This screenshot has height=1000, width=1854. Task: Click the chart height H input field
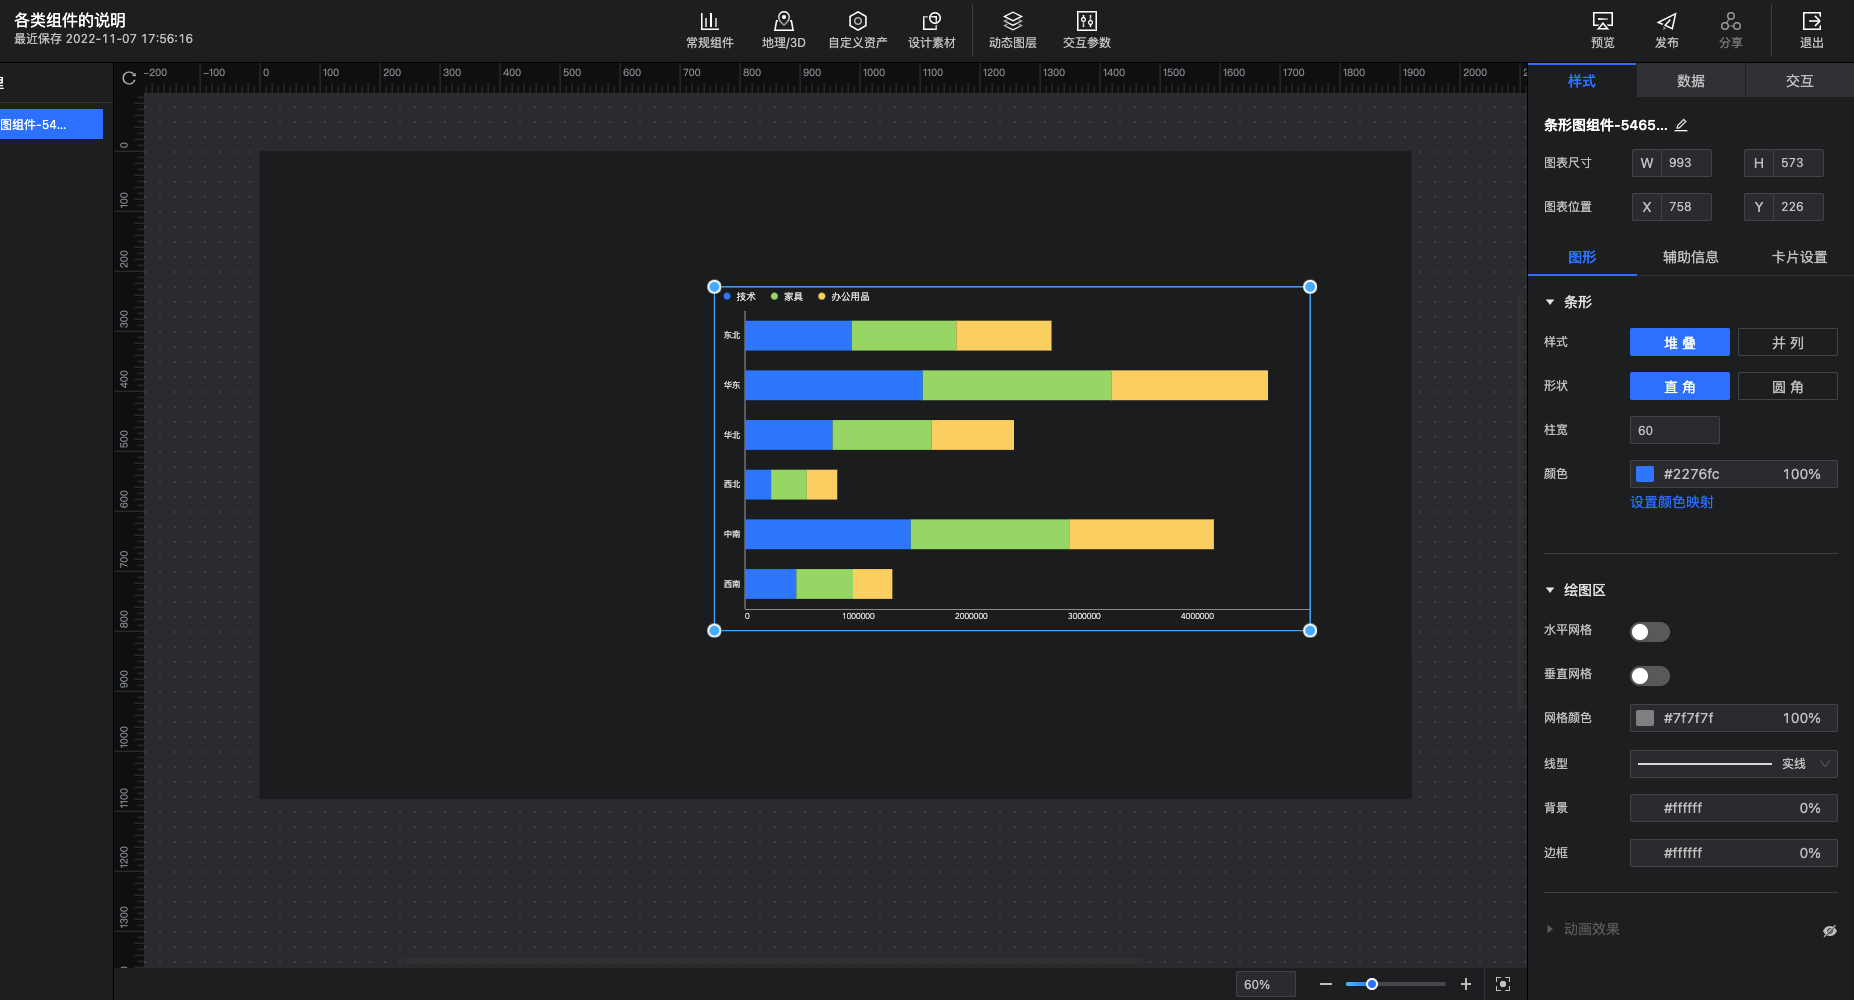[x=1798, y=163]
